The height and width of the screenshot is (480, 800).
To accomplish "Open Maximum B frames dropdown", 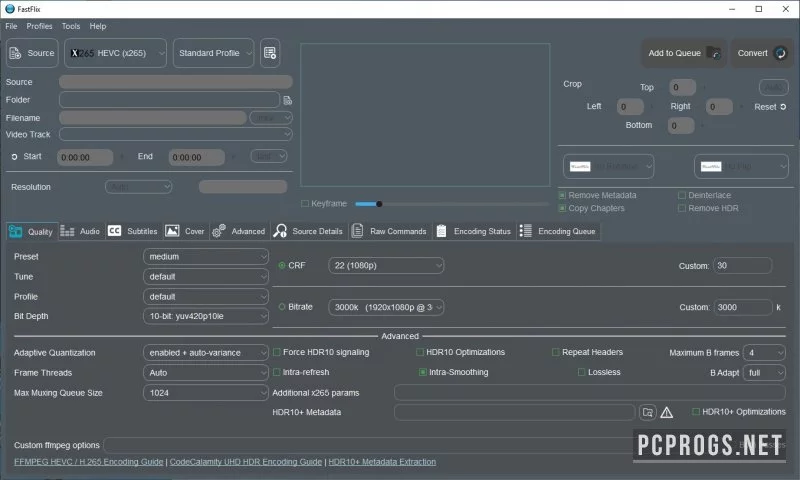I will pos(764,352).
